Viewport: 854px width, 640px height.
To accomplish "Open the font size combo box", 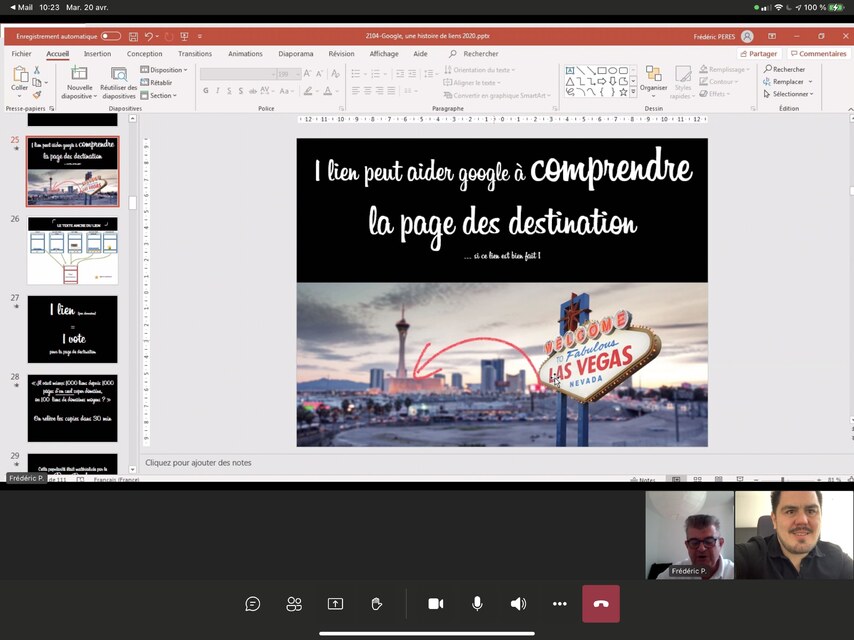I will tap(289, 74).
